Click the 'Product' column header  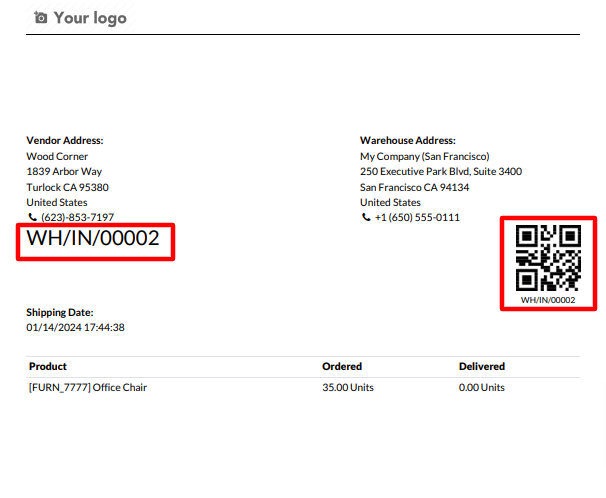pyautogui.click(x=48, y=366)
